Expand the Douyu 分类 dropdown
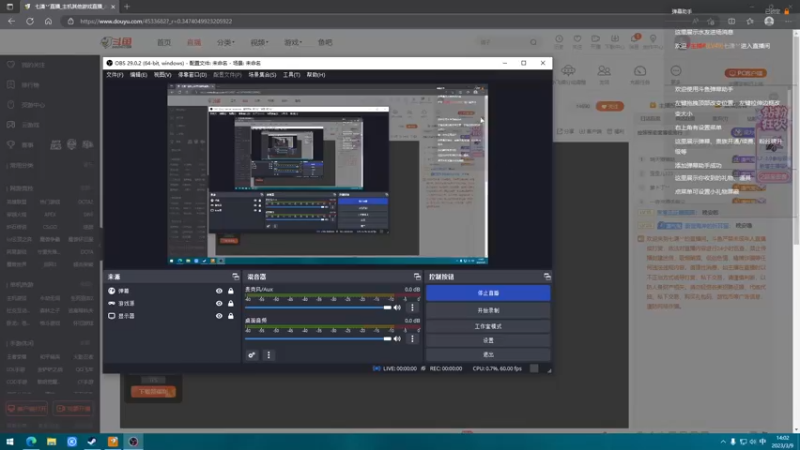 click(x=226, y=42)
